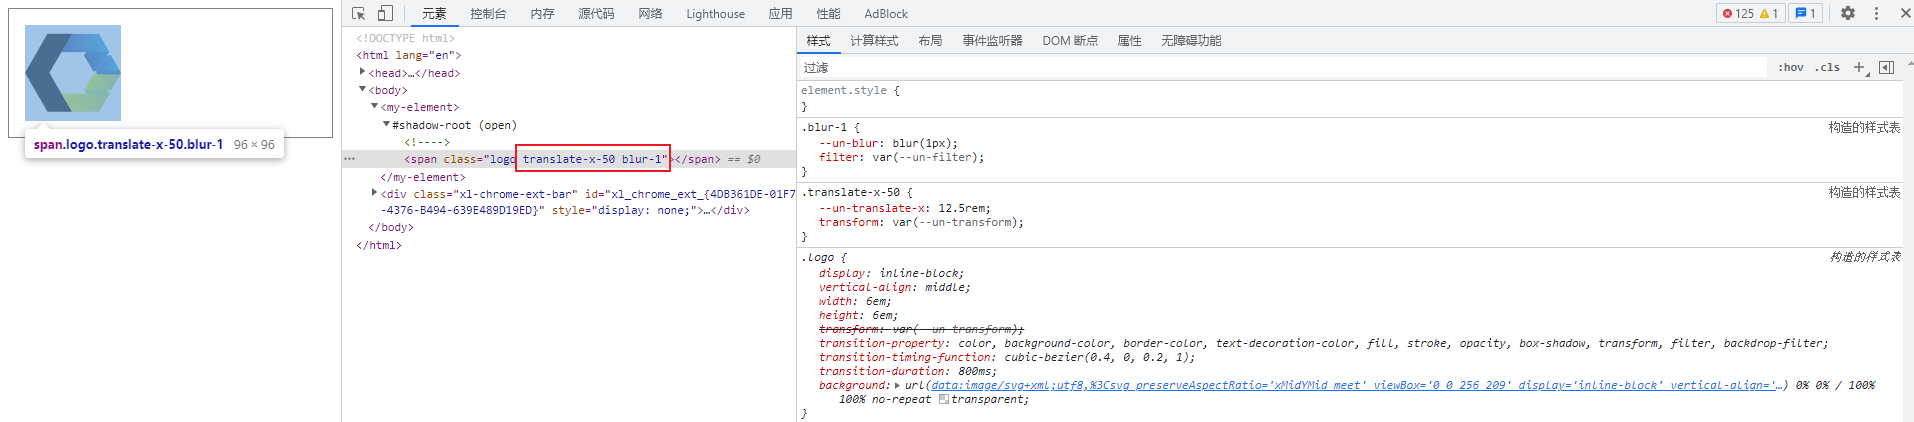1914x422 pixels.
Task: Switch to the 控制台 (Console) tab
Action: [488, 13]
